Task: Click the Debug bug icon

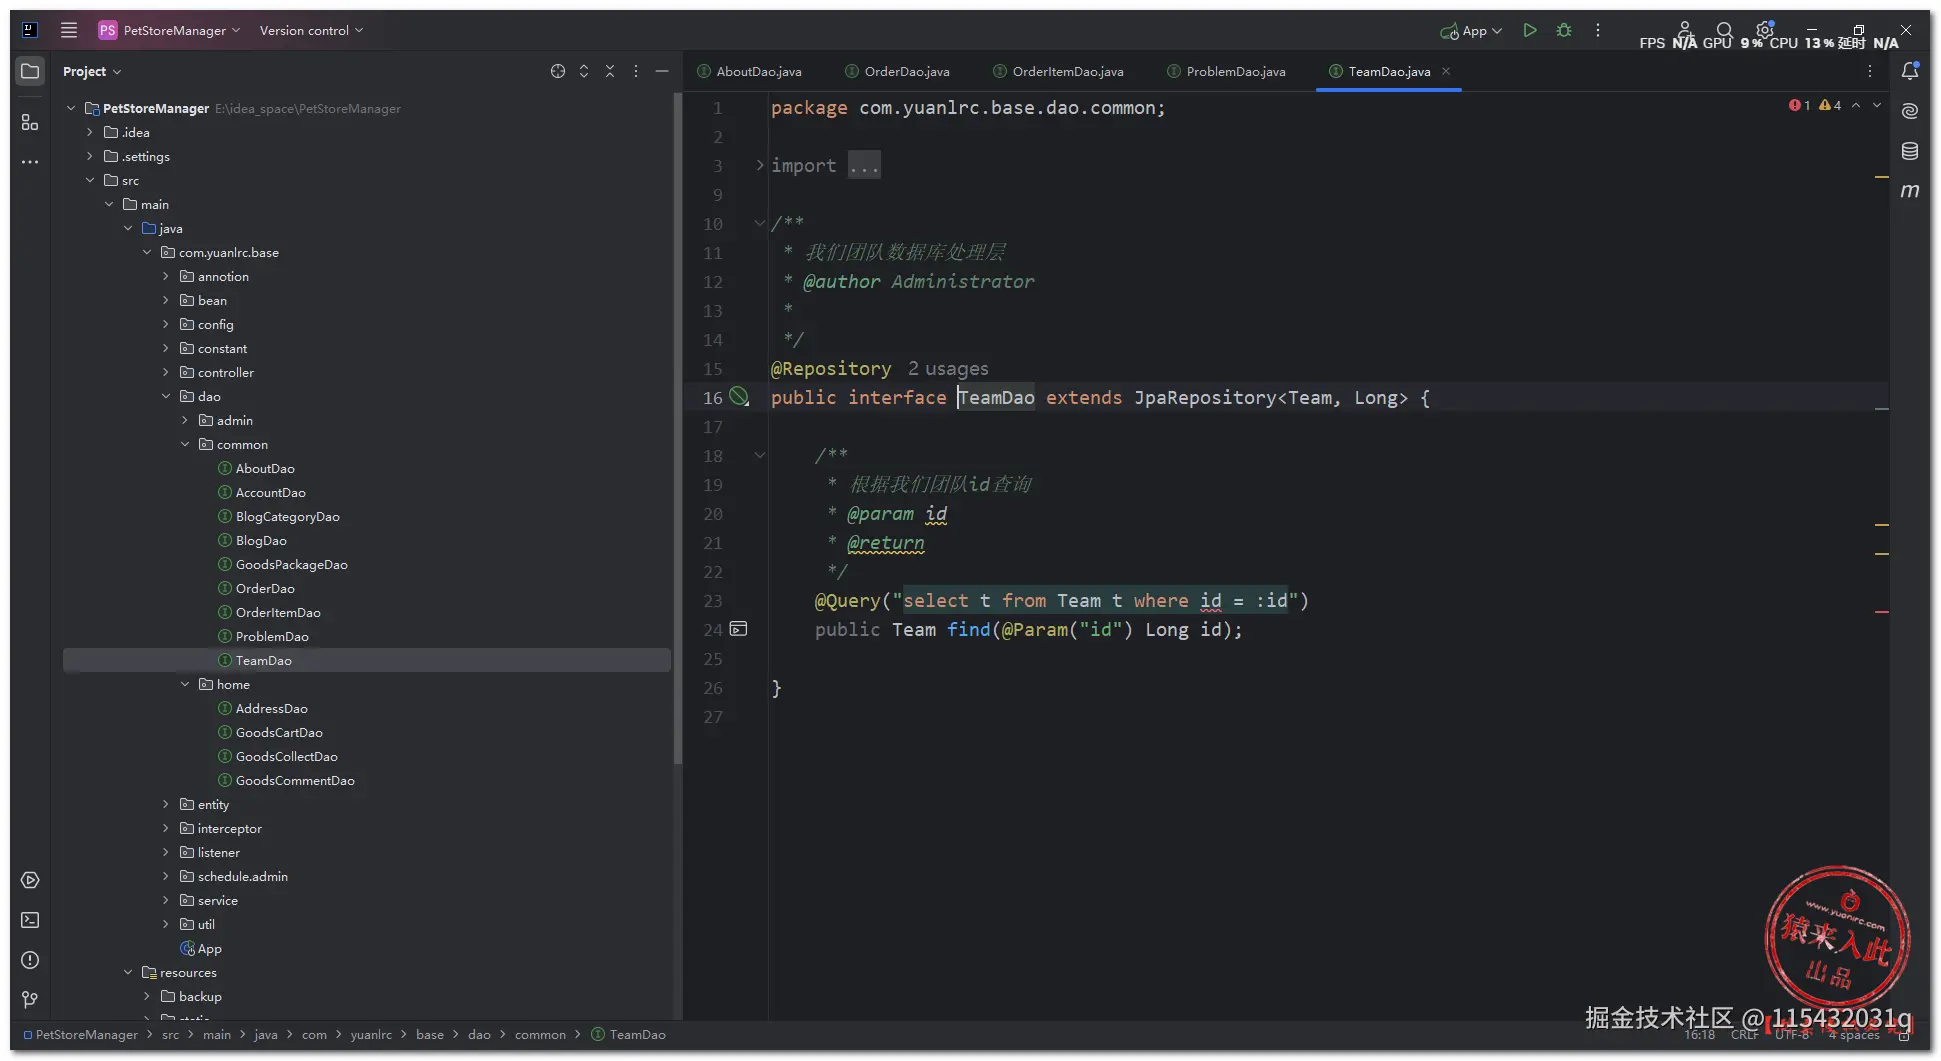Action: coord(1564,31)
